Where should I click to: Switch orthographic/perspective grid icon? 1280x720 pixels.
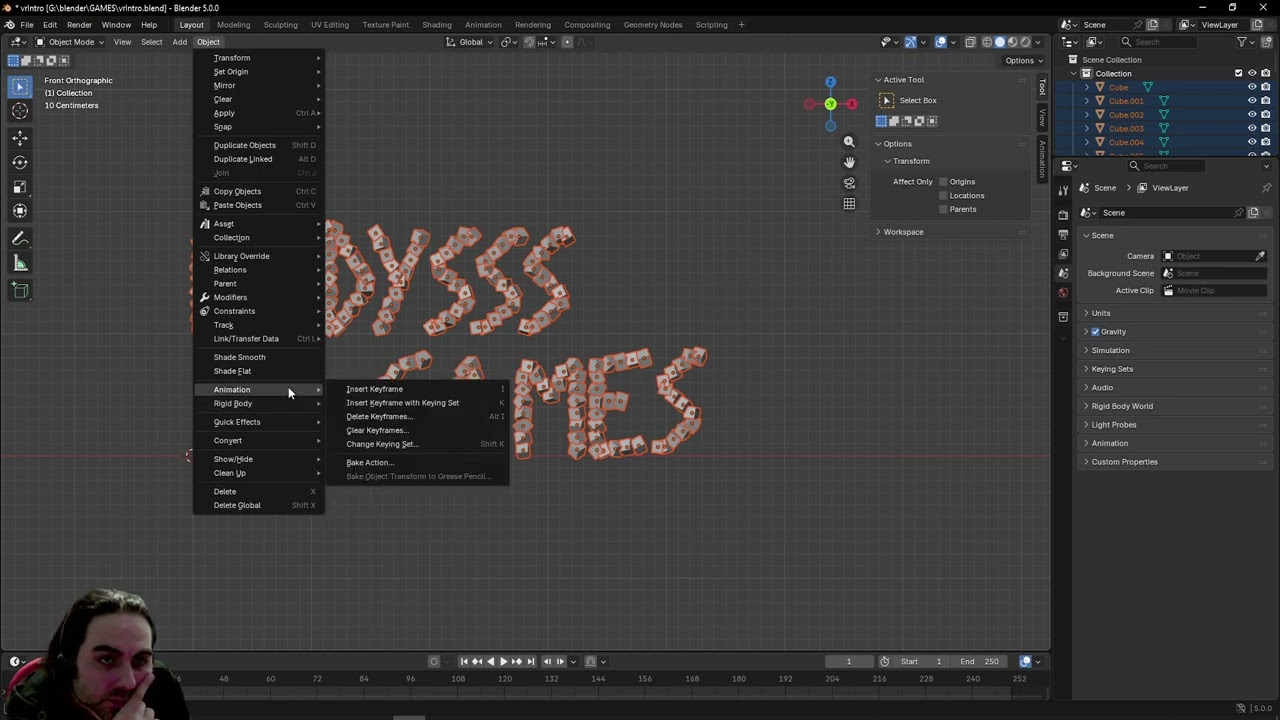pos(849,204)
